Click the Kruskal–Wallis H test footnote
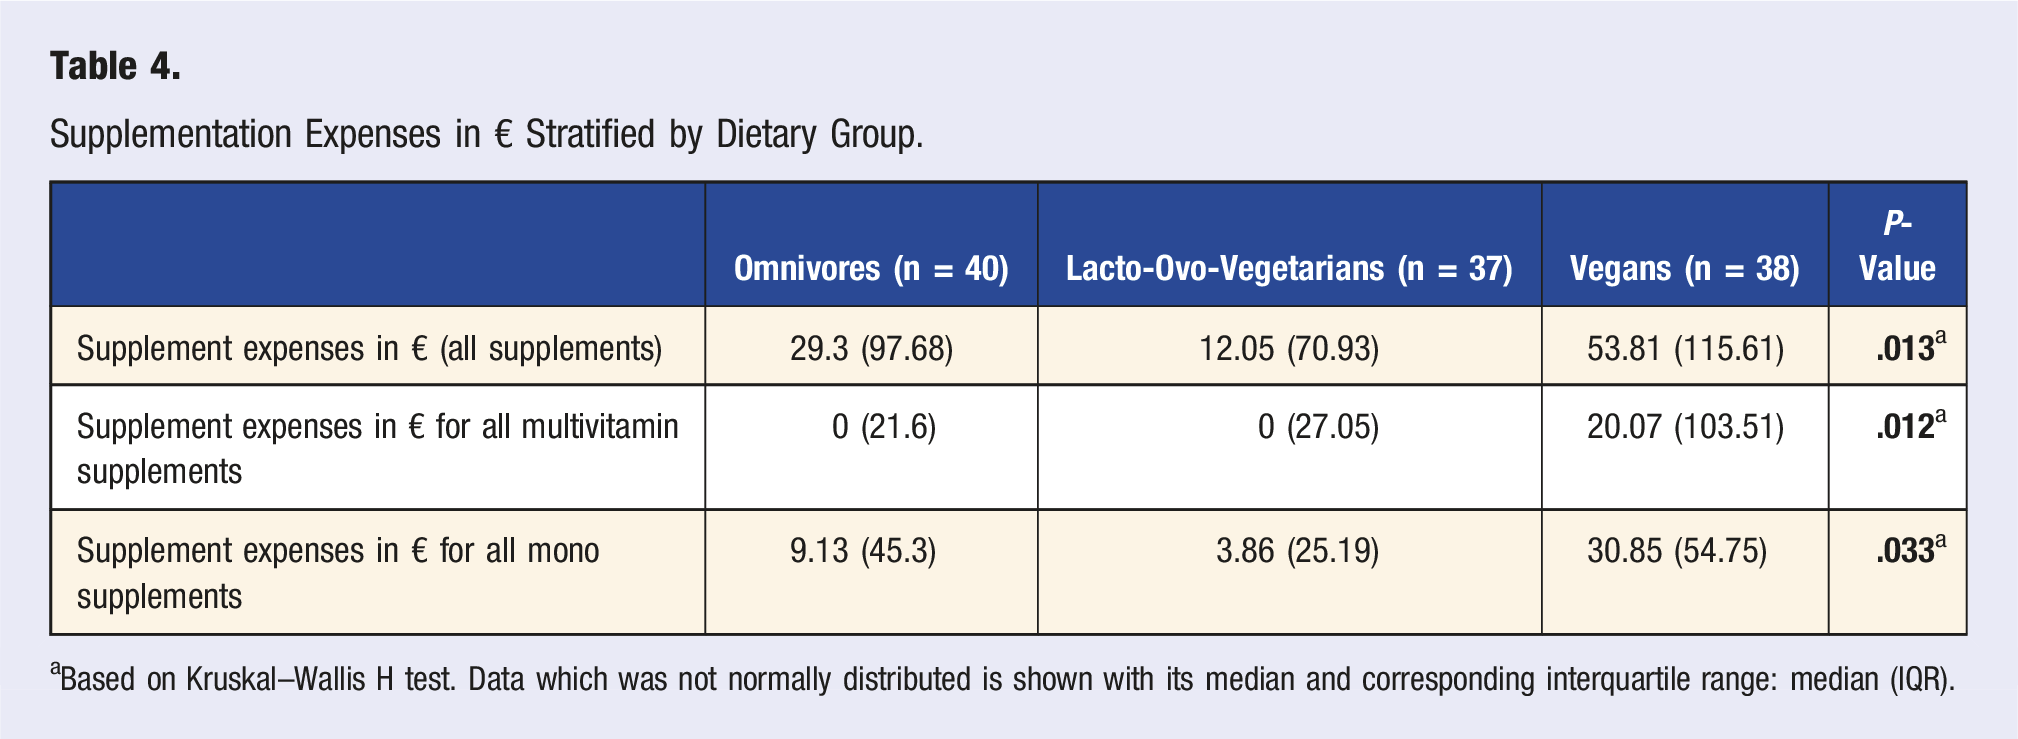Image resolution: width=2018 pixels, height=739 pixels. (x=1002, y=679)
